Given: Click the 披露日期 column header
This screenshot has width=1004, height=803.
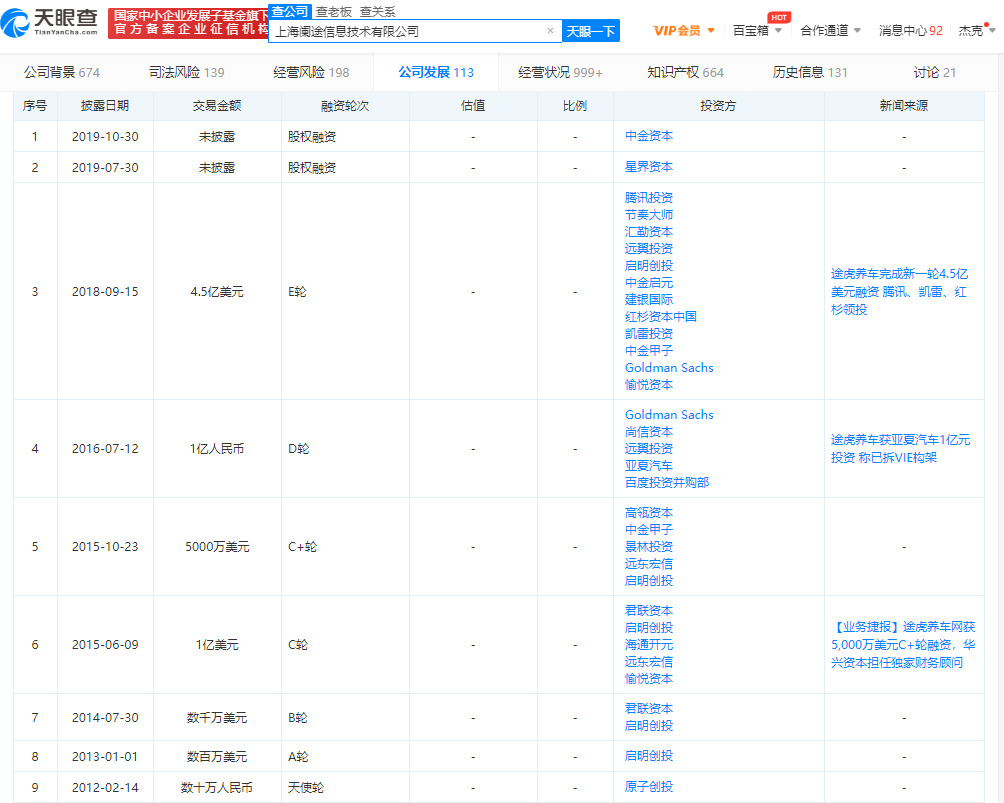Looking at the screenshot, I should [105, 106].
